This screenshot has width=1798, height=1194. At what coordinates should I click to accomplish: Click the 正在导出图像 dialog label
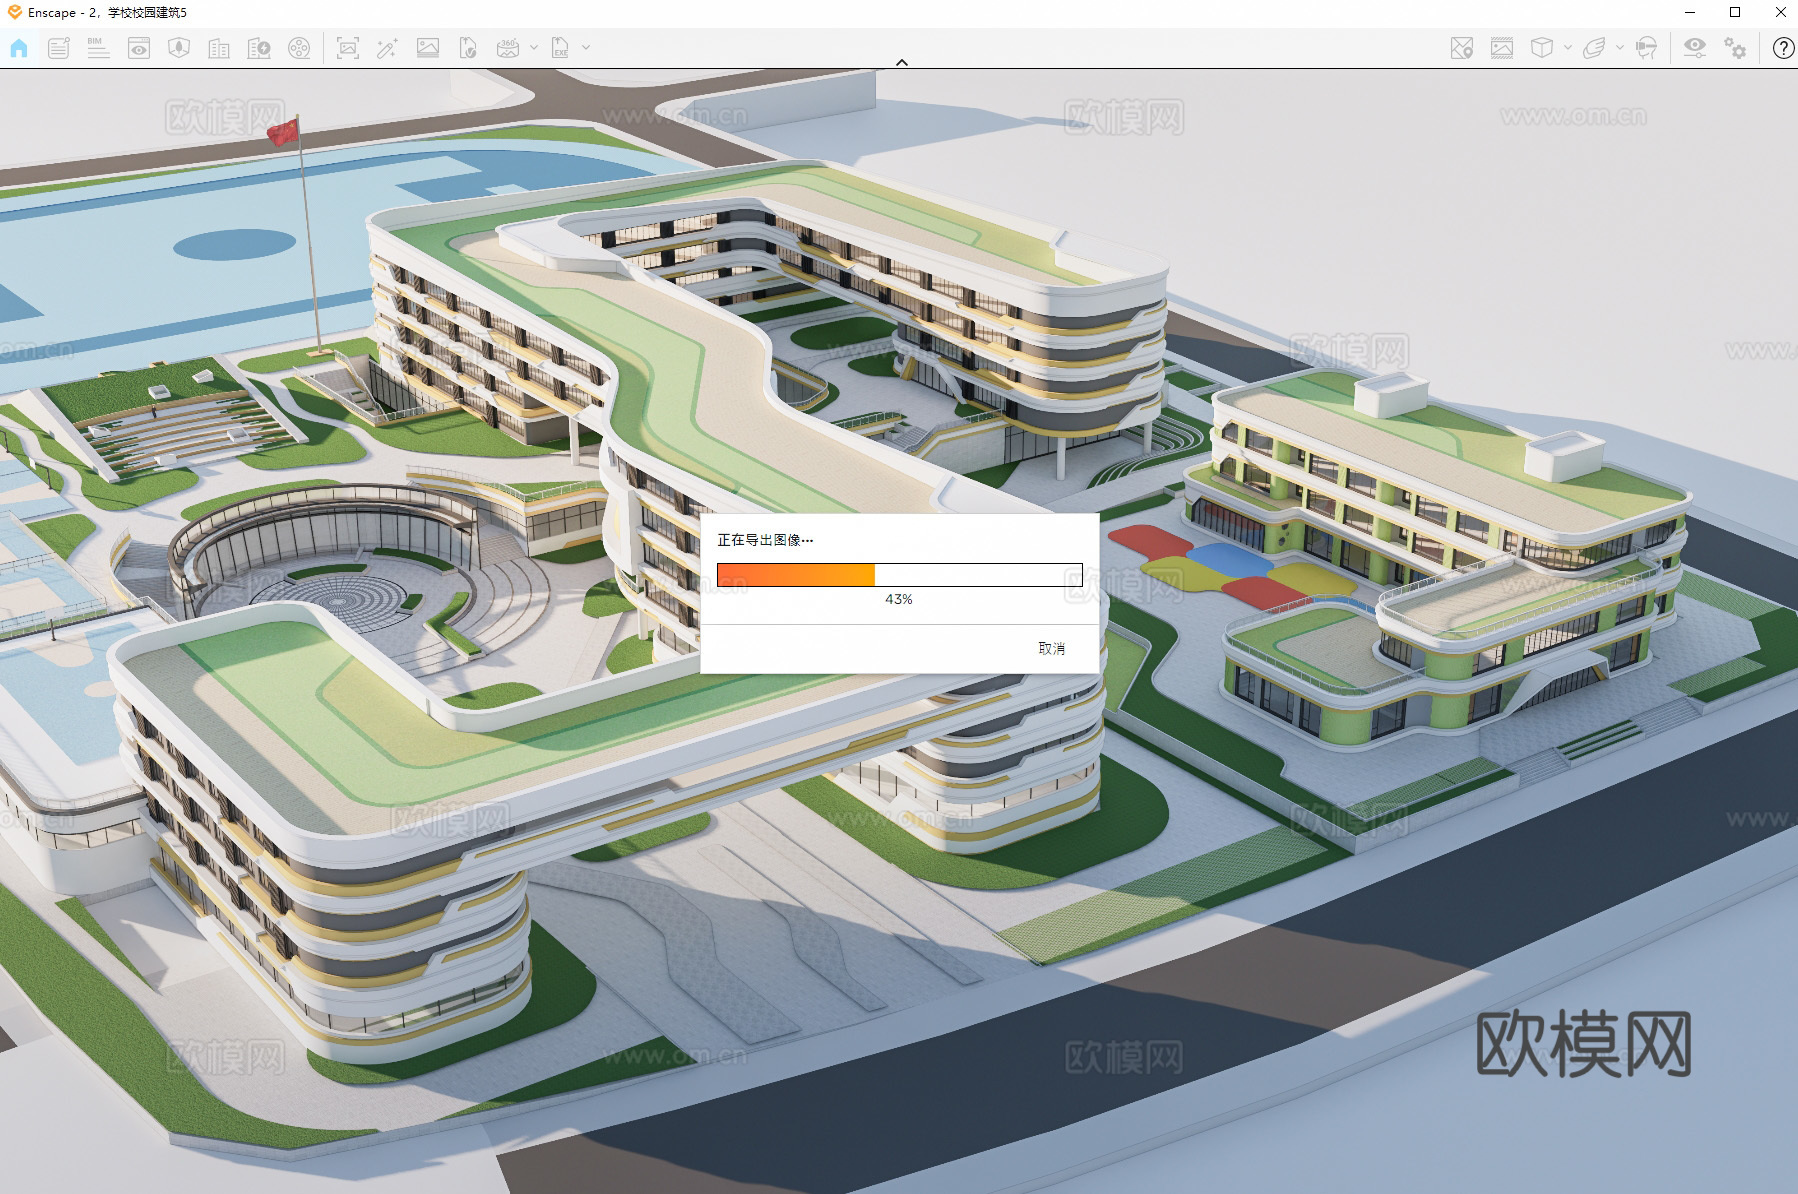pyautogui.click(x=765, y=540)
